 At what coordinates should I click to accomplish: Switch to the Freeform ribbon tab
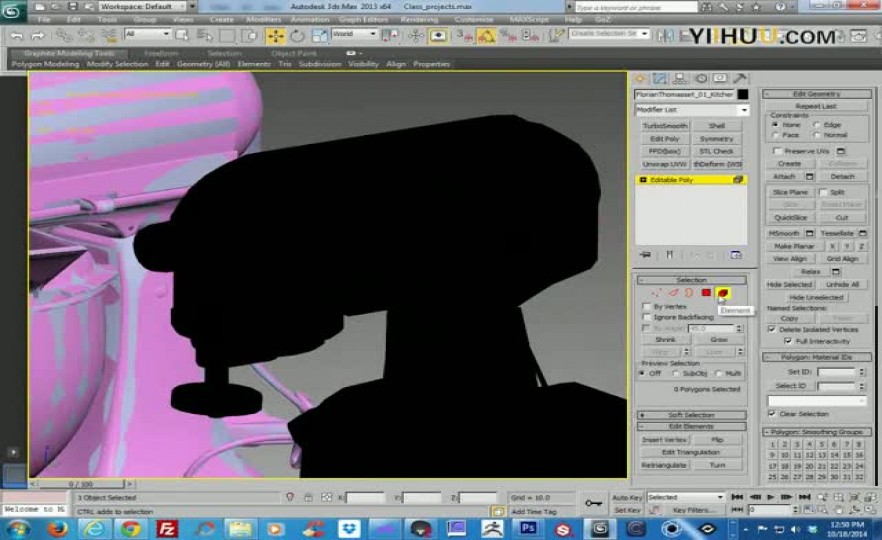[161, 53]
